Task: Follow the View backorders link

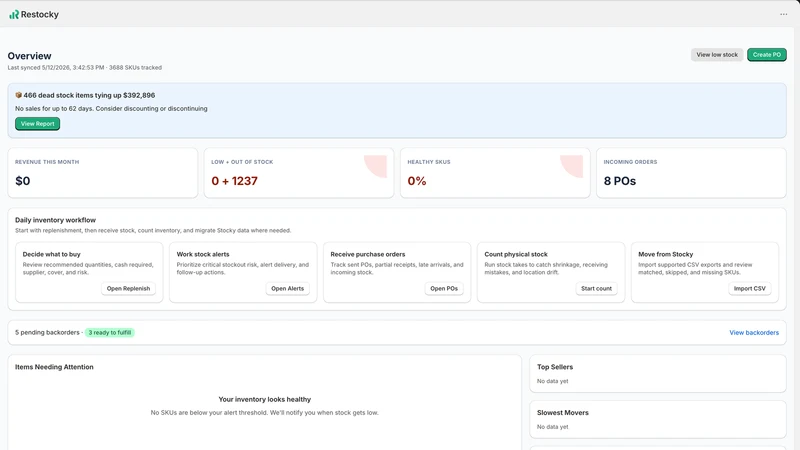Action: click(754, 333)
